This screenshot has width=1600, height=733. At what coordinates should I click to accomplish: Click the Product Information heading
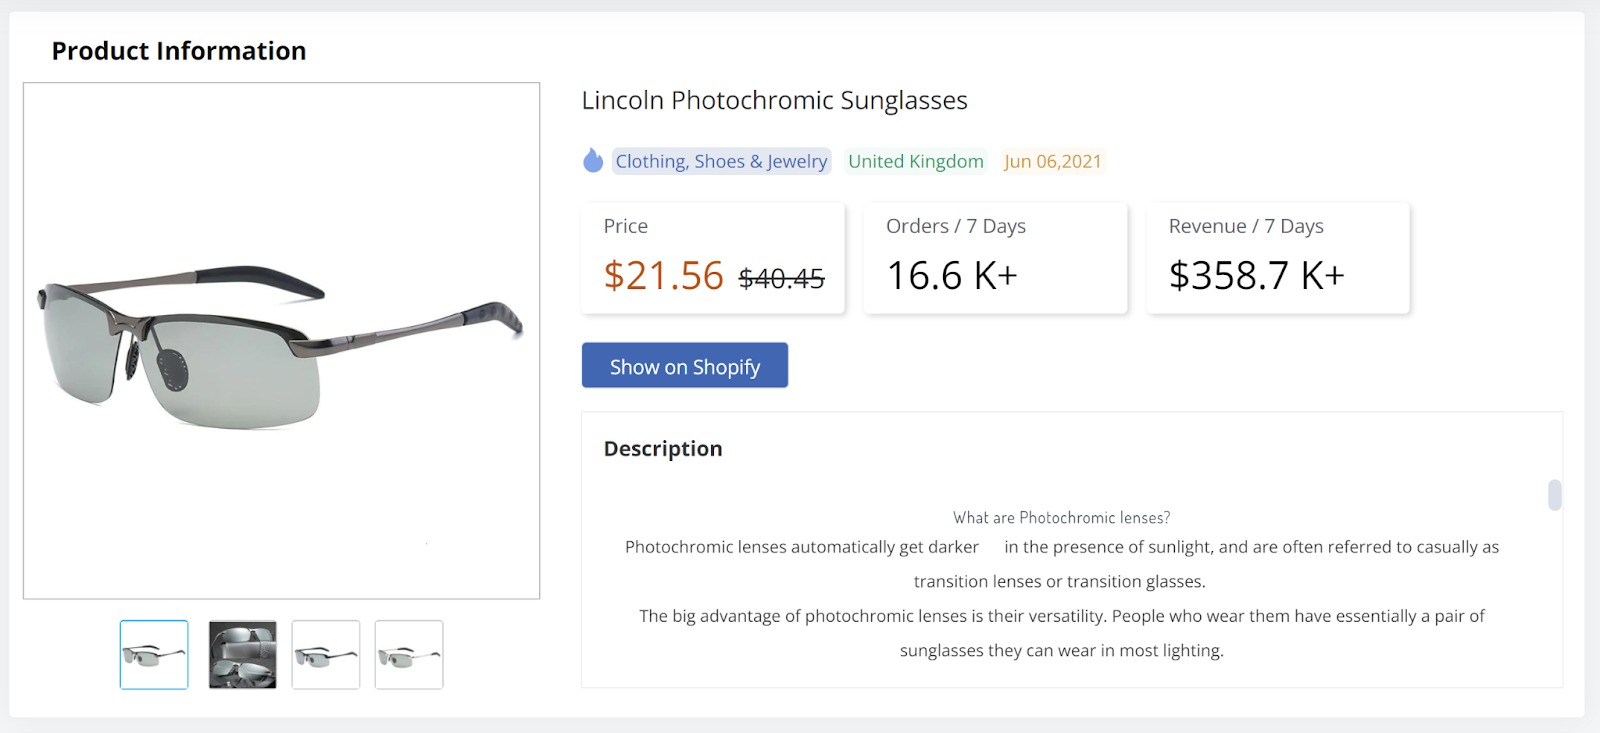pyautogui.click(x=179, y=50)
